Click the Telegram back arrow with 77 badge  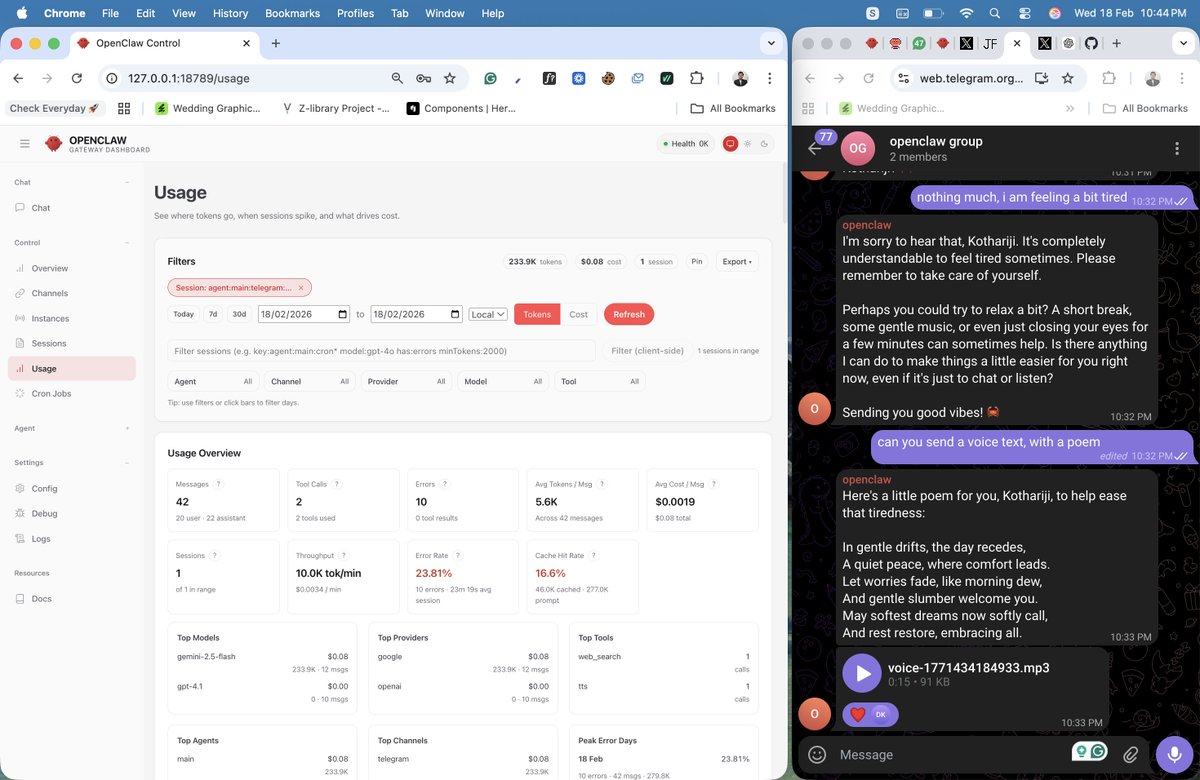tap(817, 147)
